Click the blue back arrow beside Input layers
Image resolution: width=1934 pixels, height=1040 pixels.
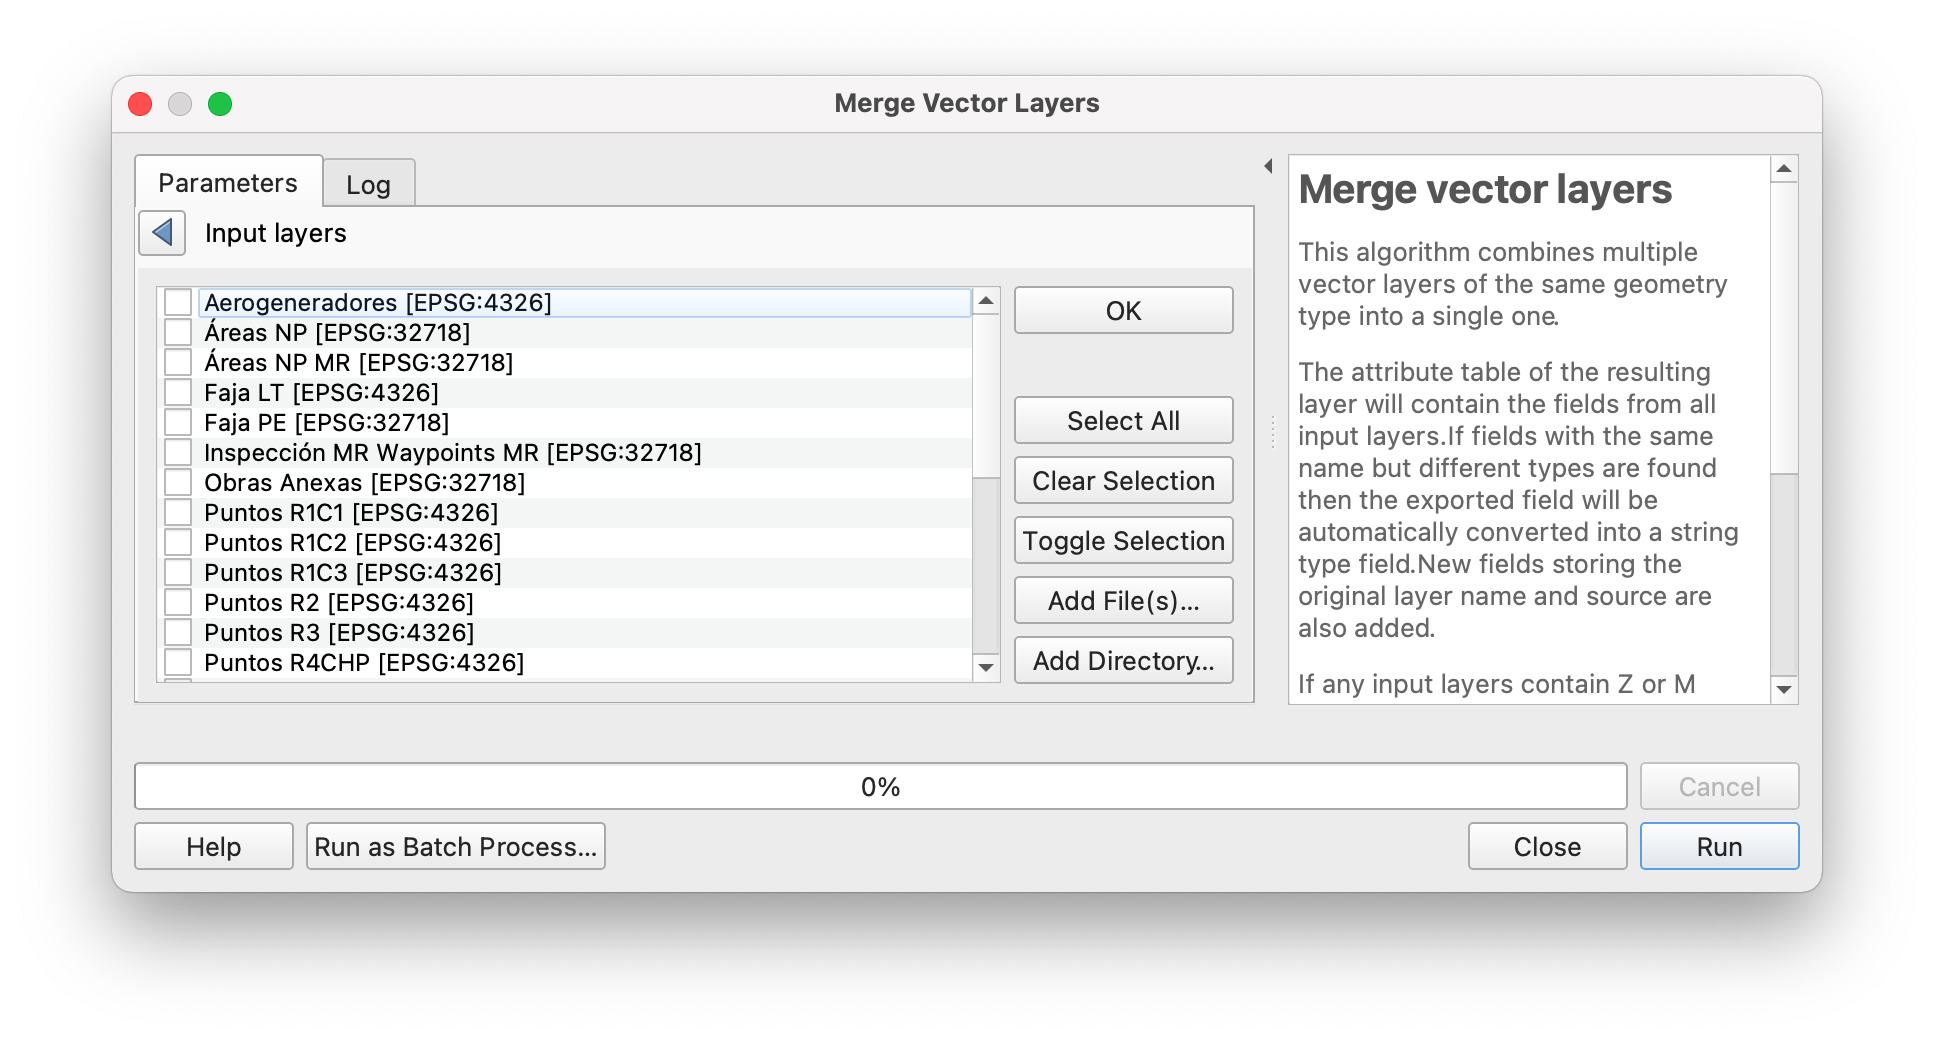[162, 233]
